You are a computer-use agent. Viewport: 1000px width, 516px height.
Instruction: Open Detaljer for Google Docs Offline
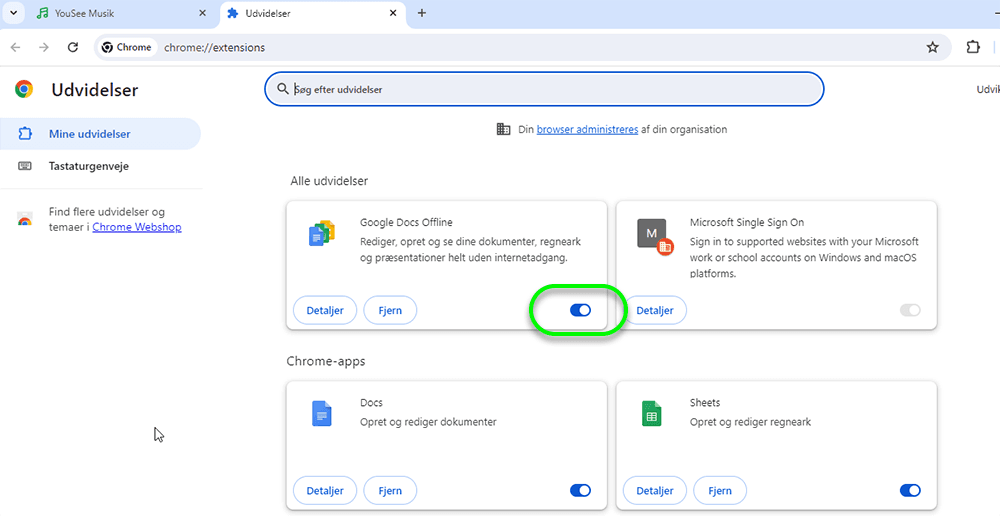click(x=324, y=310)
